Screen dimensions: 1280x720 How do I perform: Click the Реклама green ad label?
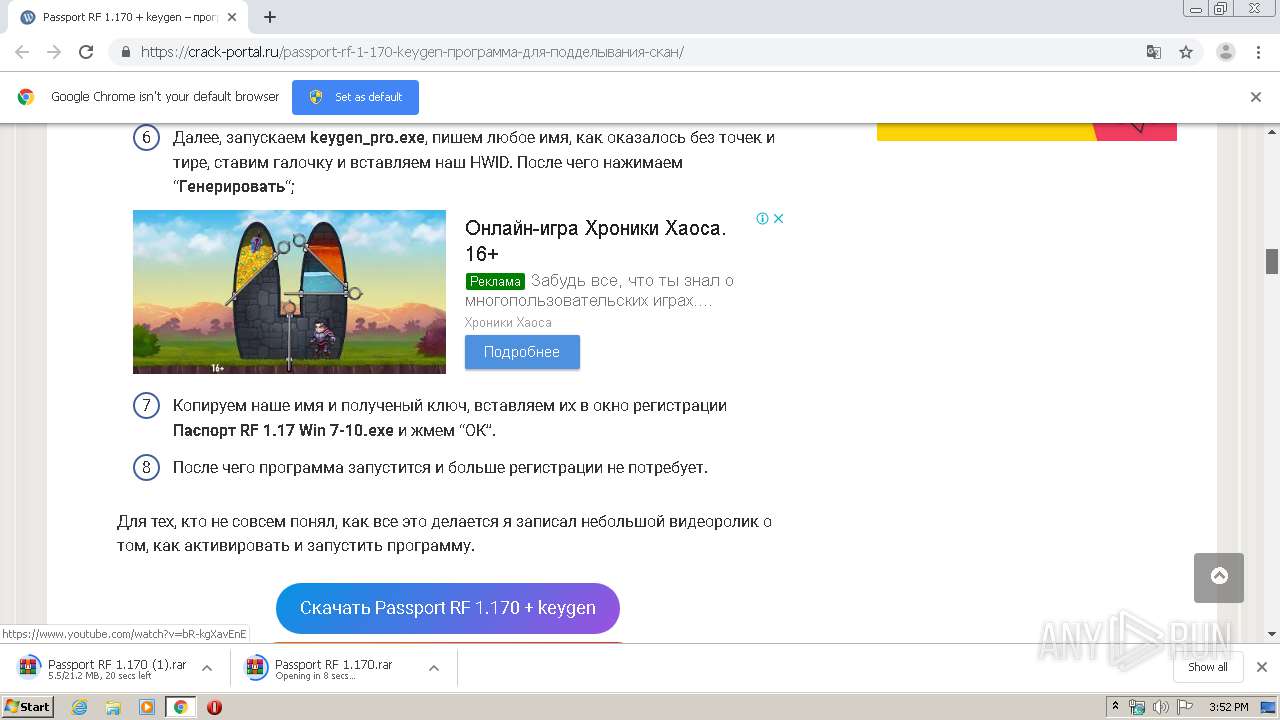[495, 281]
